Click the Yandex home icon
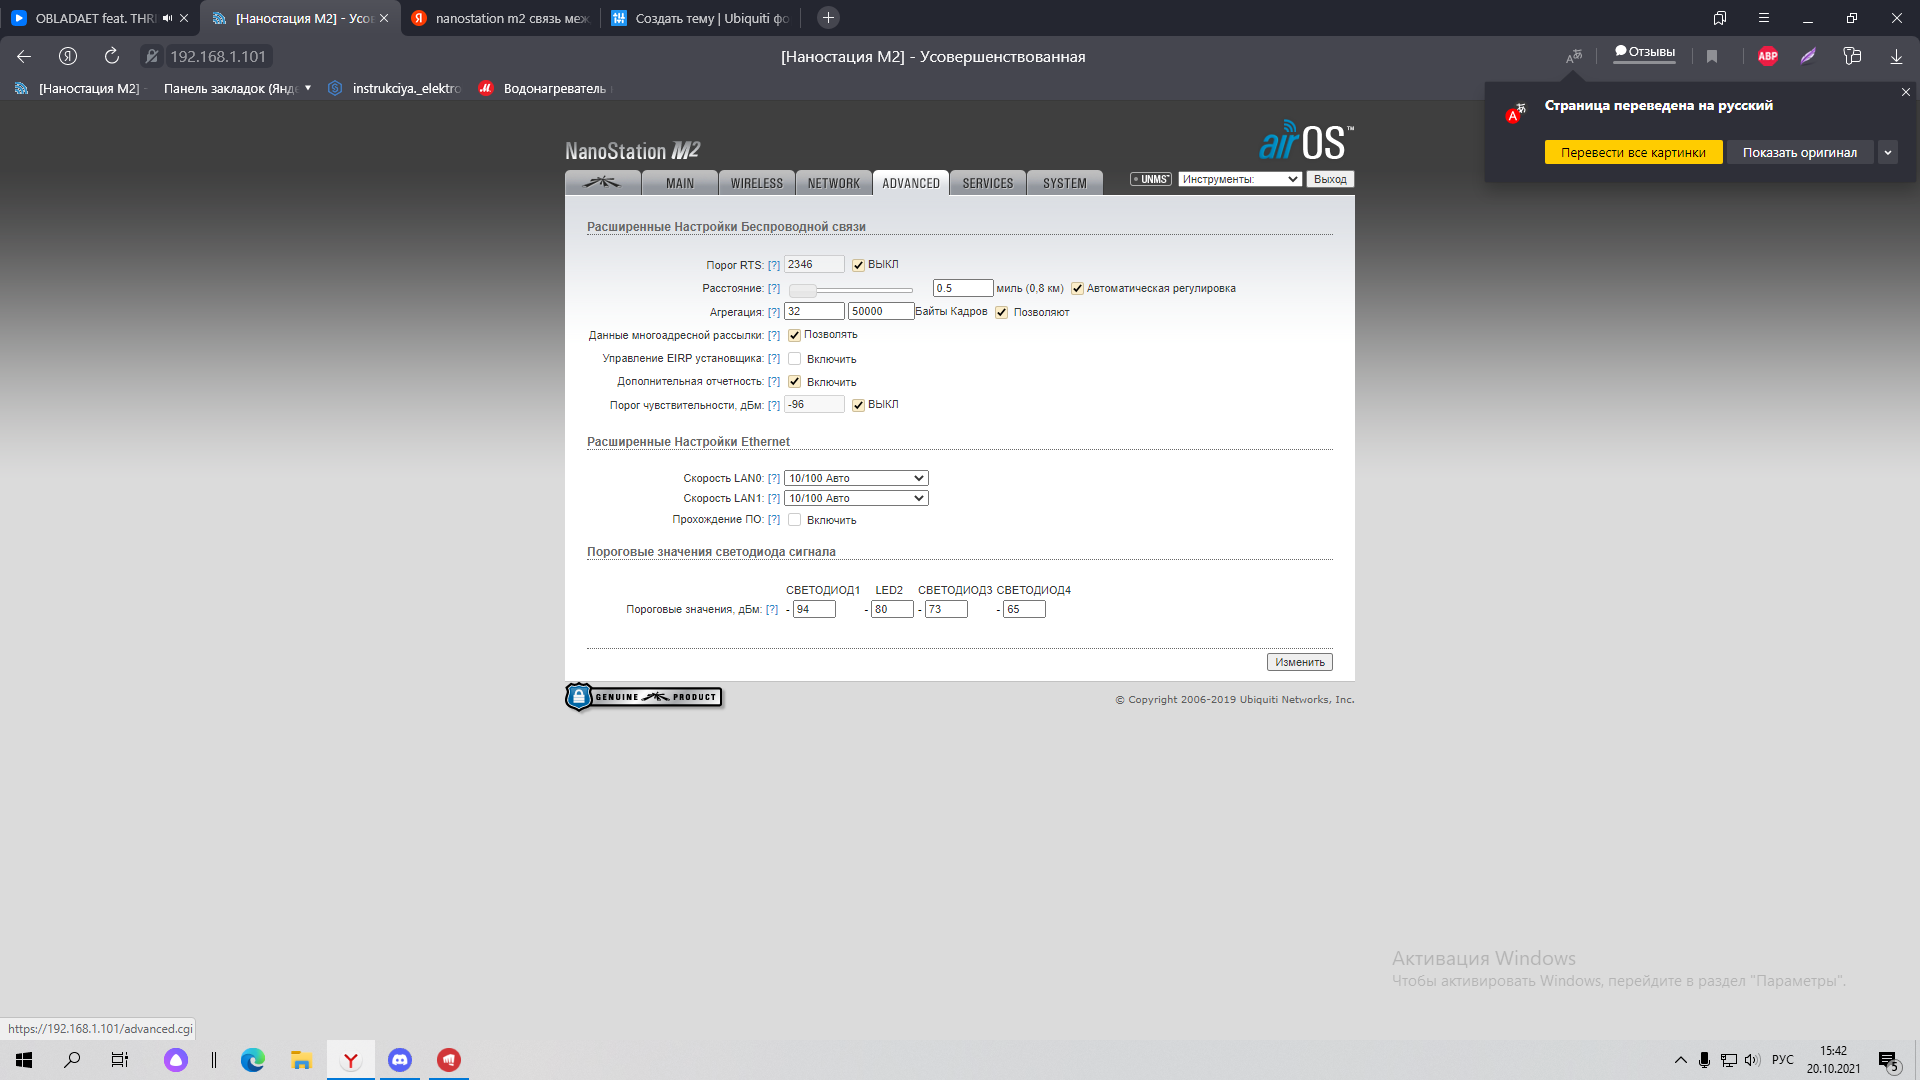 click(68, 56)
